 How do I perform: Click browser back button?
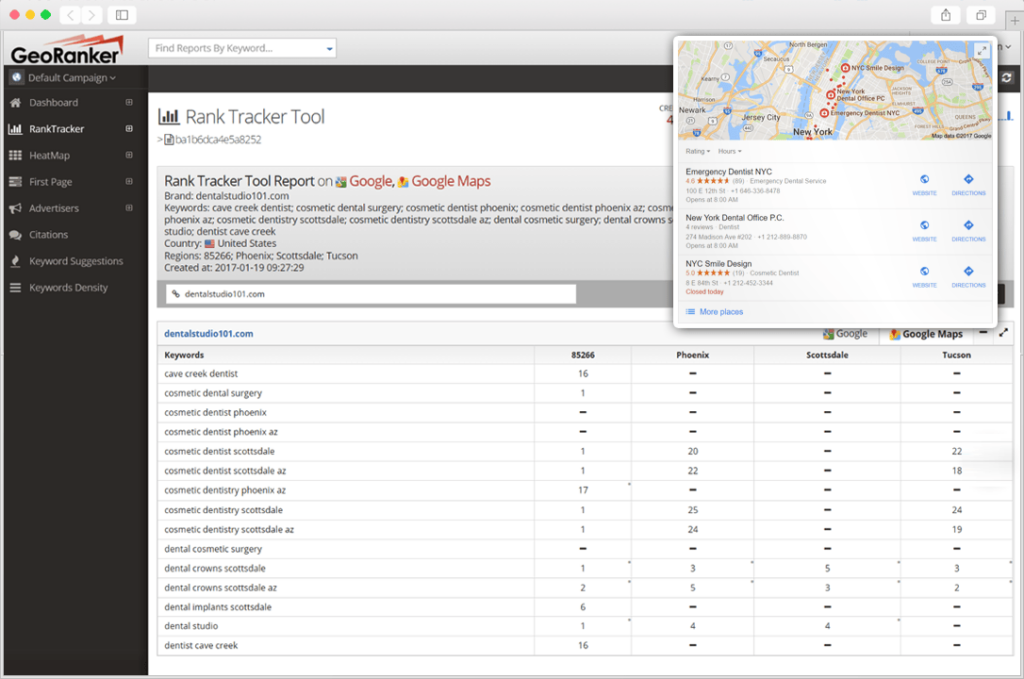(71, 14)
